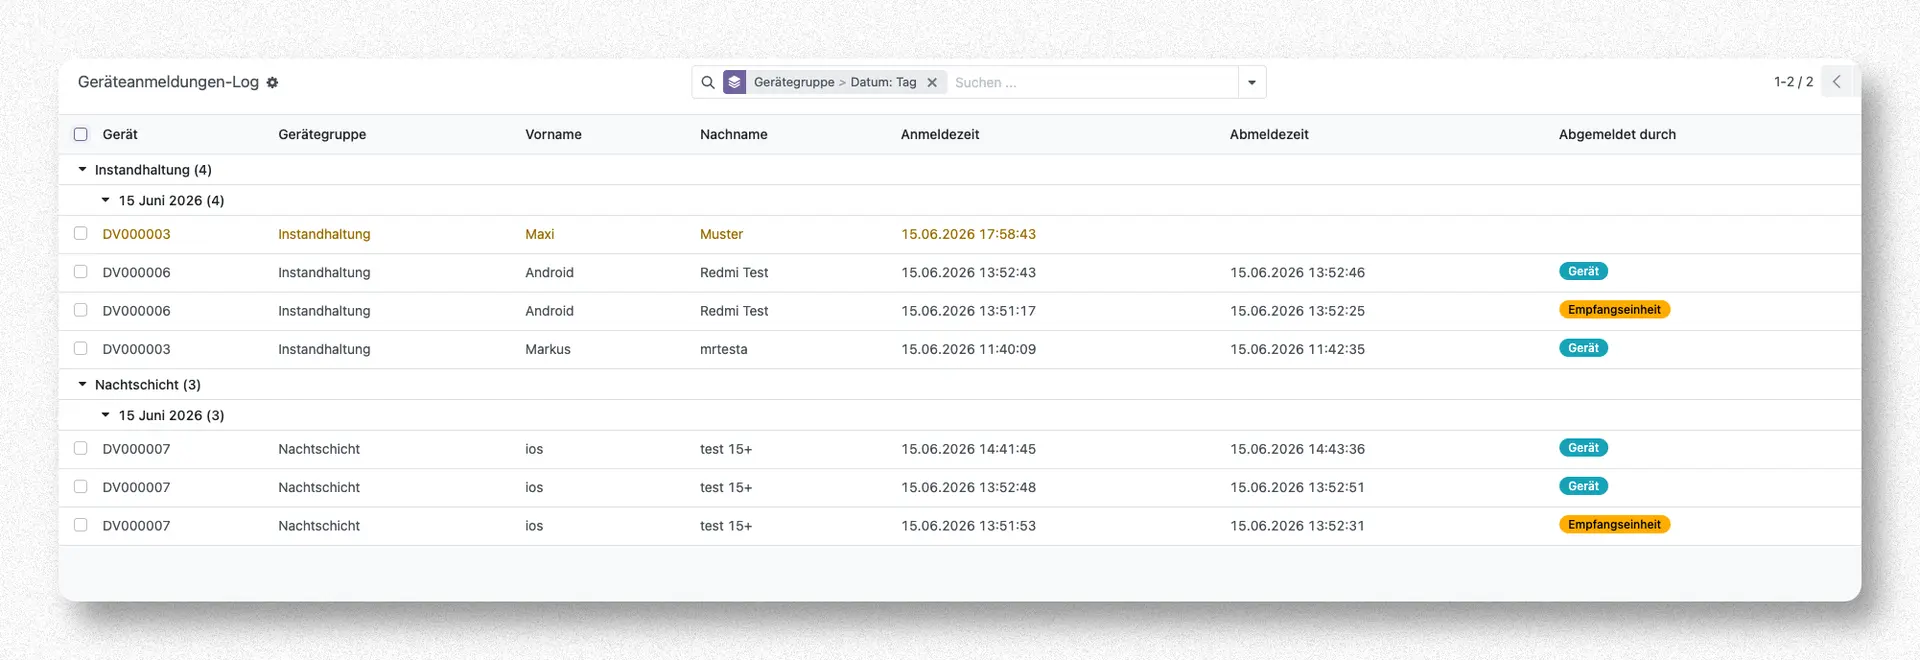Check the DV000006 row logged in 13:51:17
Screen dimensions: 1920x660
point(81,310)
